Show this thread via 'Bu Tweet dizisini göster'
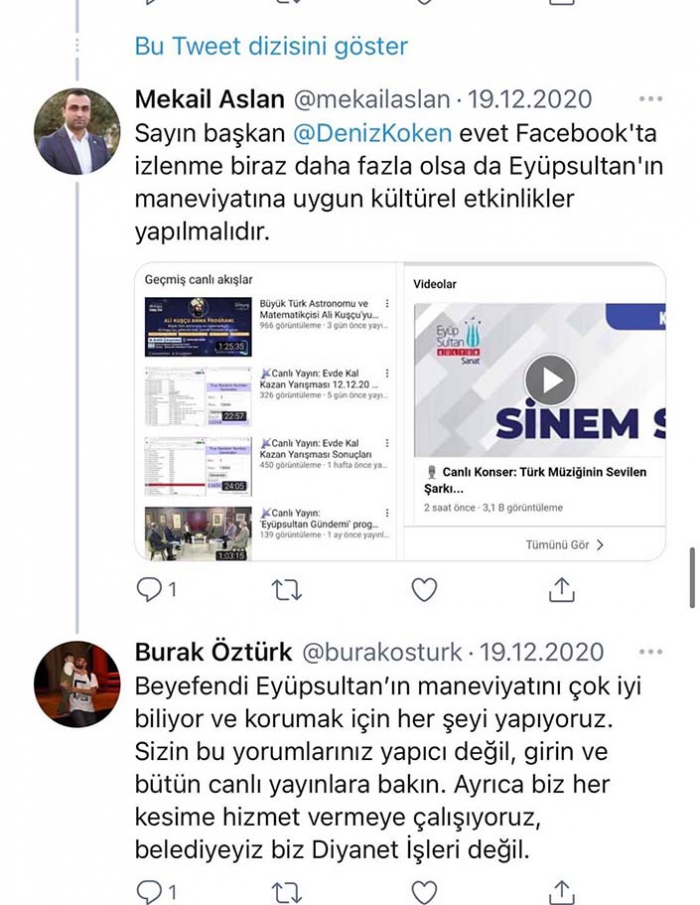 [x=271, y=46]
